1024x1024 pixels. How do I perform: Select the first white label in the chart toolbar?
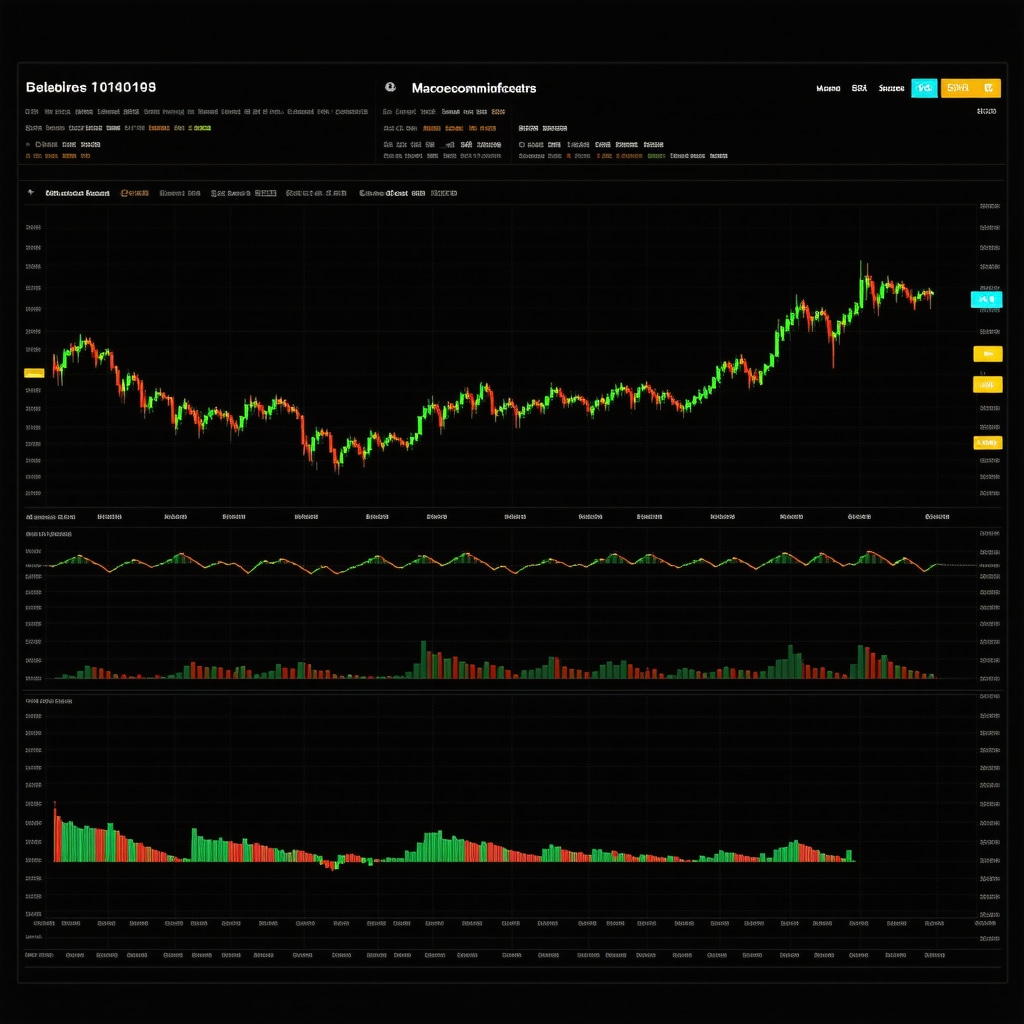coord(77,193)
